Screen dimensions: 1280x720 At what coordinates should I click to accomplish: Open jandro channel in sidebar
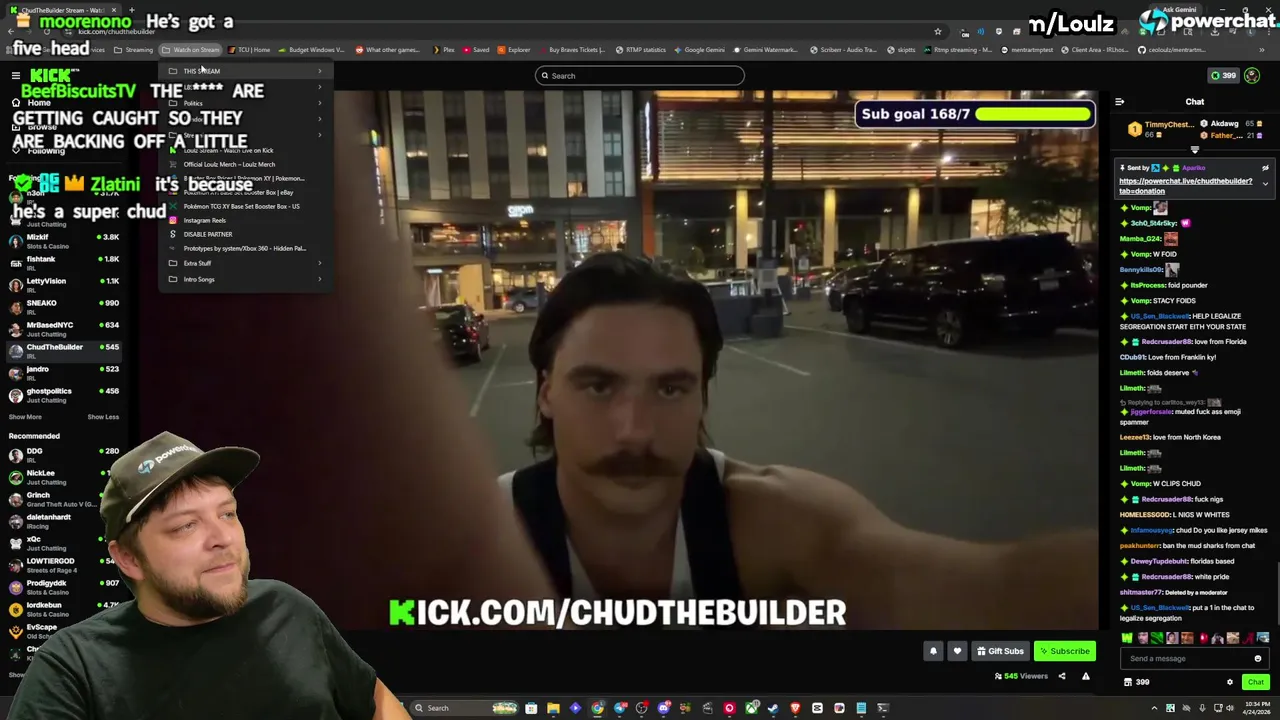coord(64,373)
